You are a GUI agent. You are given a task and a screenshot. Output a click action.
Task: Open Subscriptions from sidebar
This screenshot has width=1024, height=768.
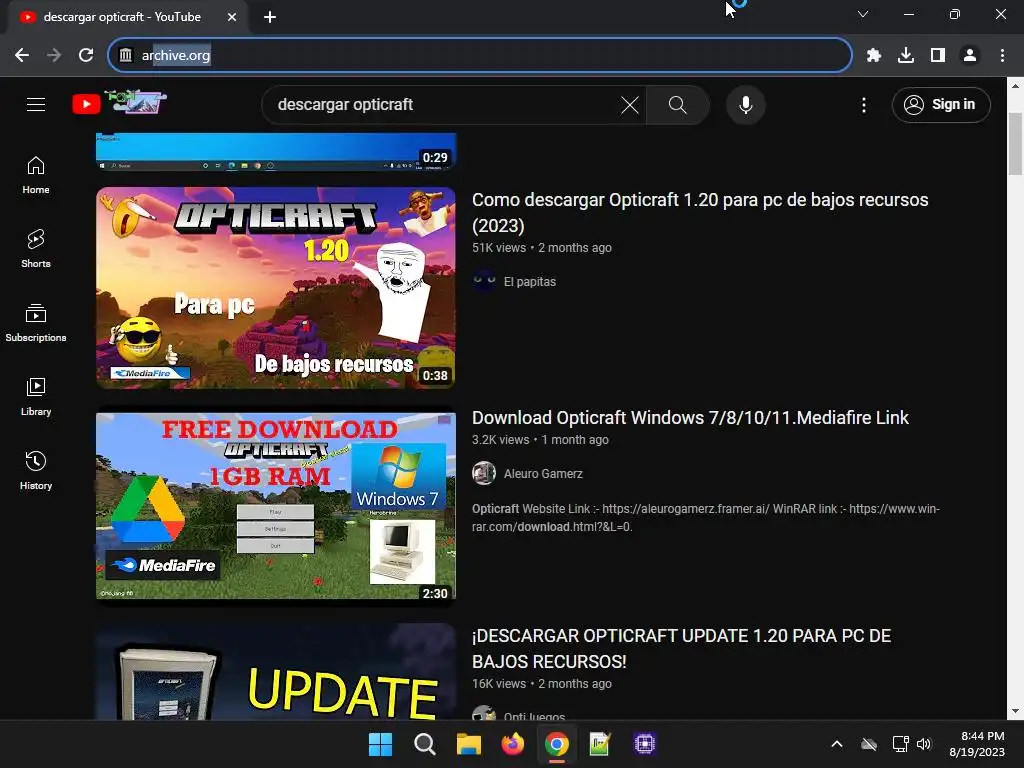click(x=36, y=323)
